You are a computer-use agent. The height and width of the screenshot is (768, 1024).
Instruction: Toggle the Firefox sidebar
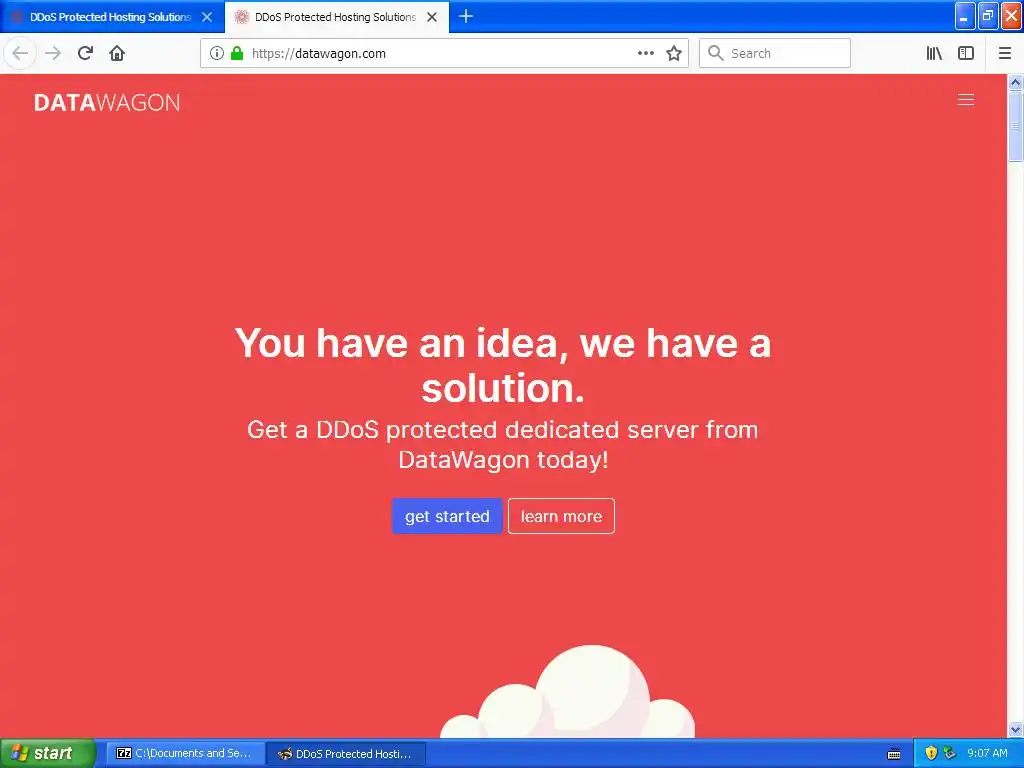[x=966, y=53]
